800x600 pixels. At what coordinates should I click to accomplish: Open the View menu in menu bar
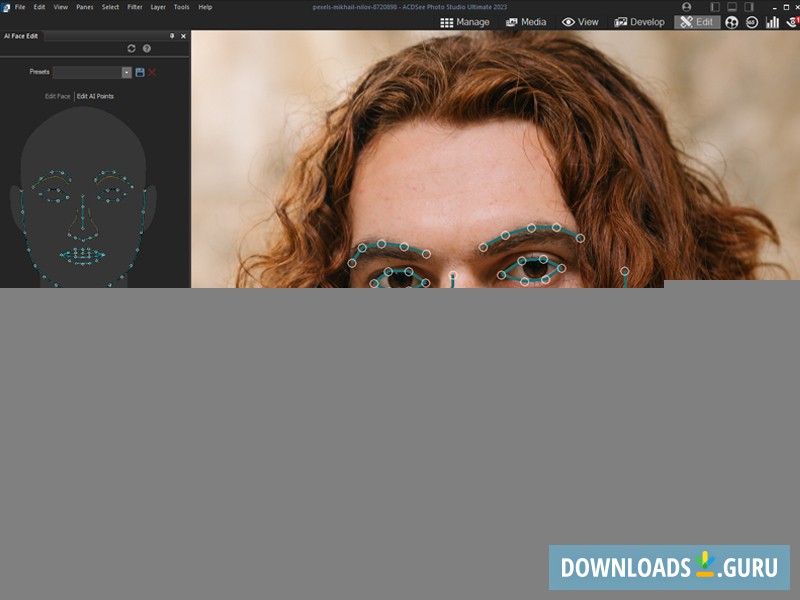(x=61, y=7)
